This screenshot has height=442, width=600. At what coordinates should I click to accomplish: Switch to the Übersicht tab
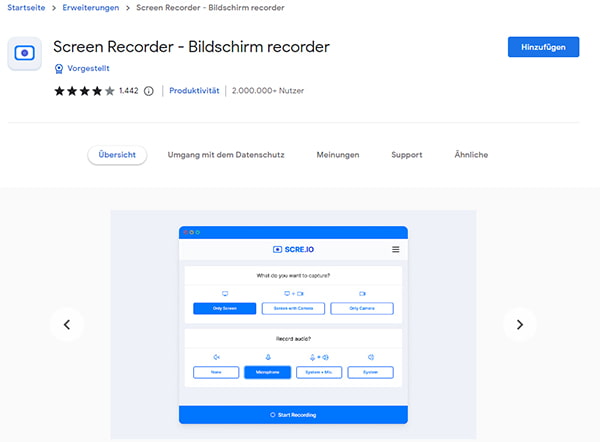pyautogui.click(x=117, y=155)
